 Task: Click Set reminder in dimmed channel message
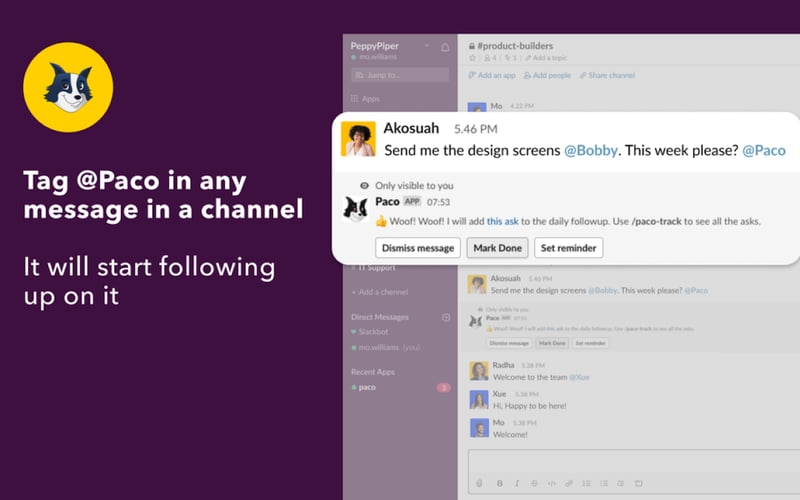coord(590,343)
